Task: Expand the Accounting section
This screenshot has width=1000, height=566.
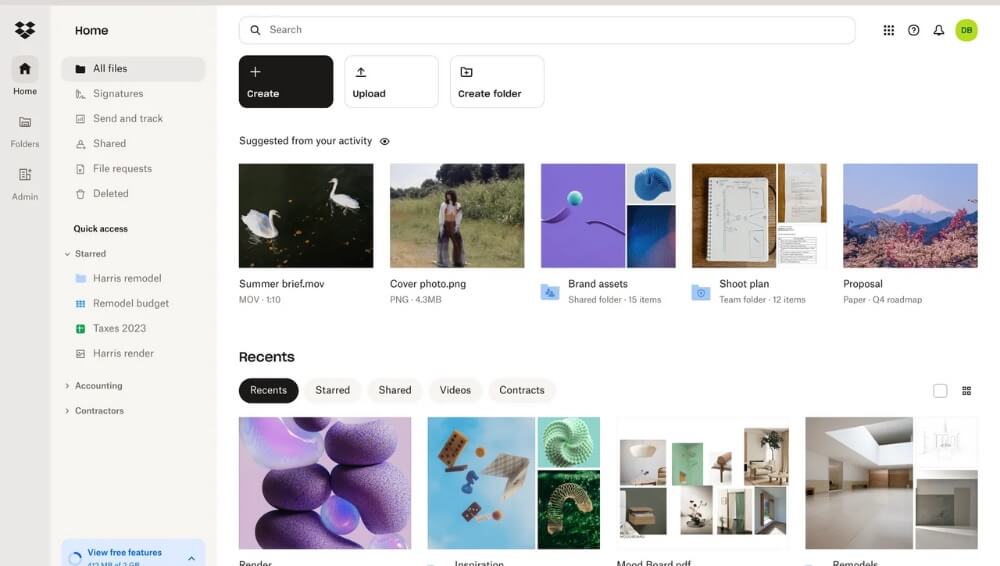Action: click(x=67, y=385)
